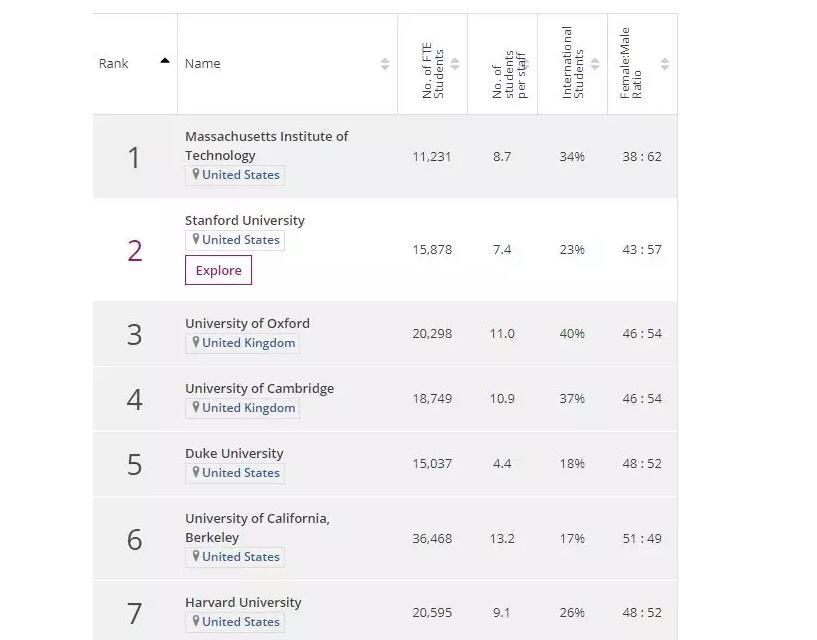Viewport: 817px width, 640px height.
Task: Open Harvard University profile link
Action: click(x=243, y=602)
